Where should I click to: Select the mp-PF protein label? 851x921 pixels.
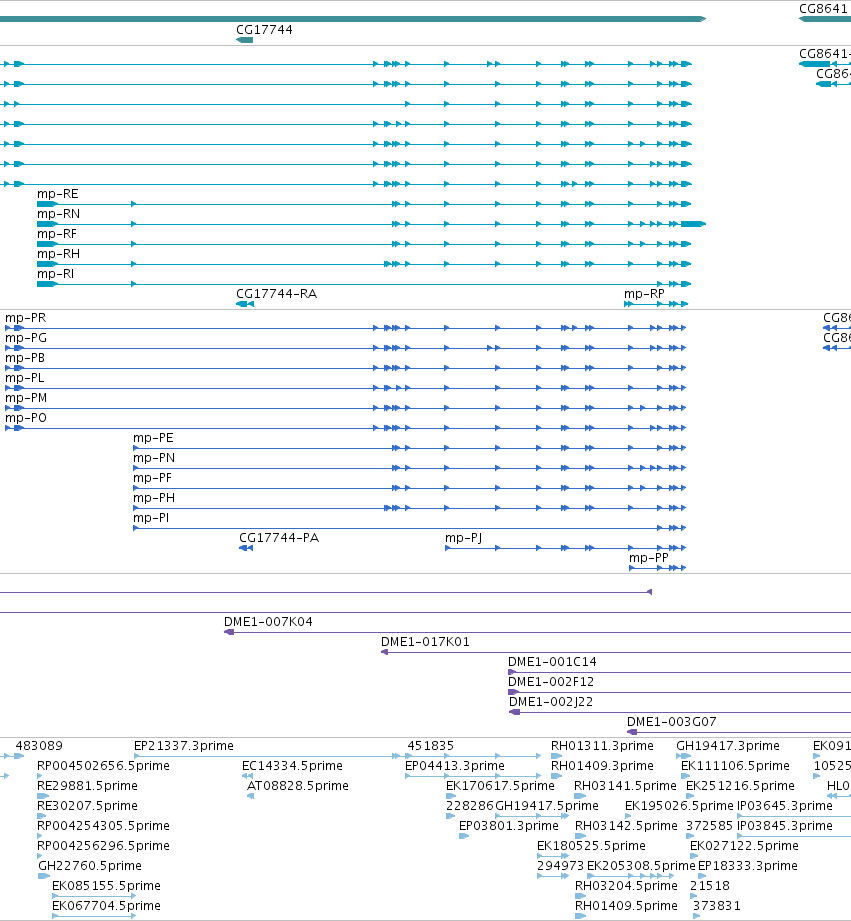(153, 478)
